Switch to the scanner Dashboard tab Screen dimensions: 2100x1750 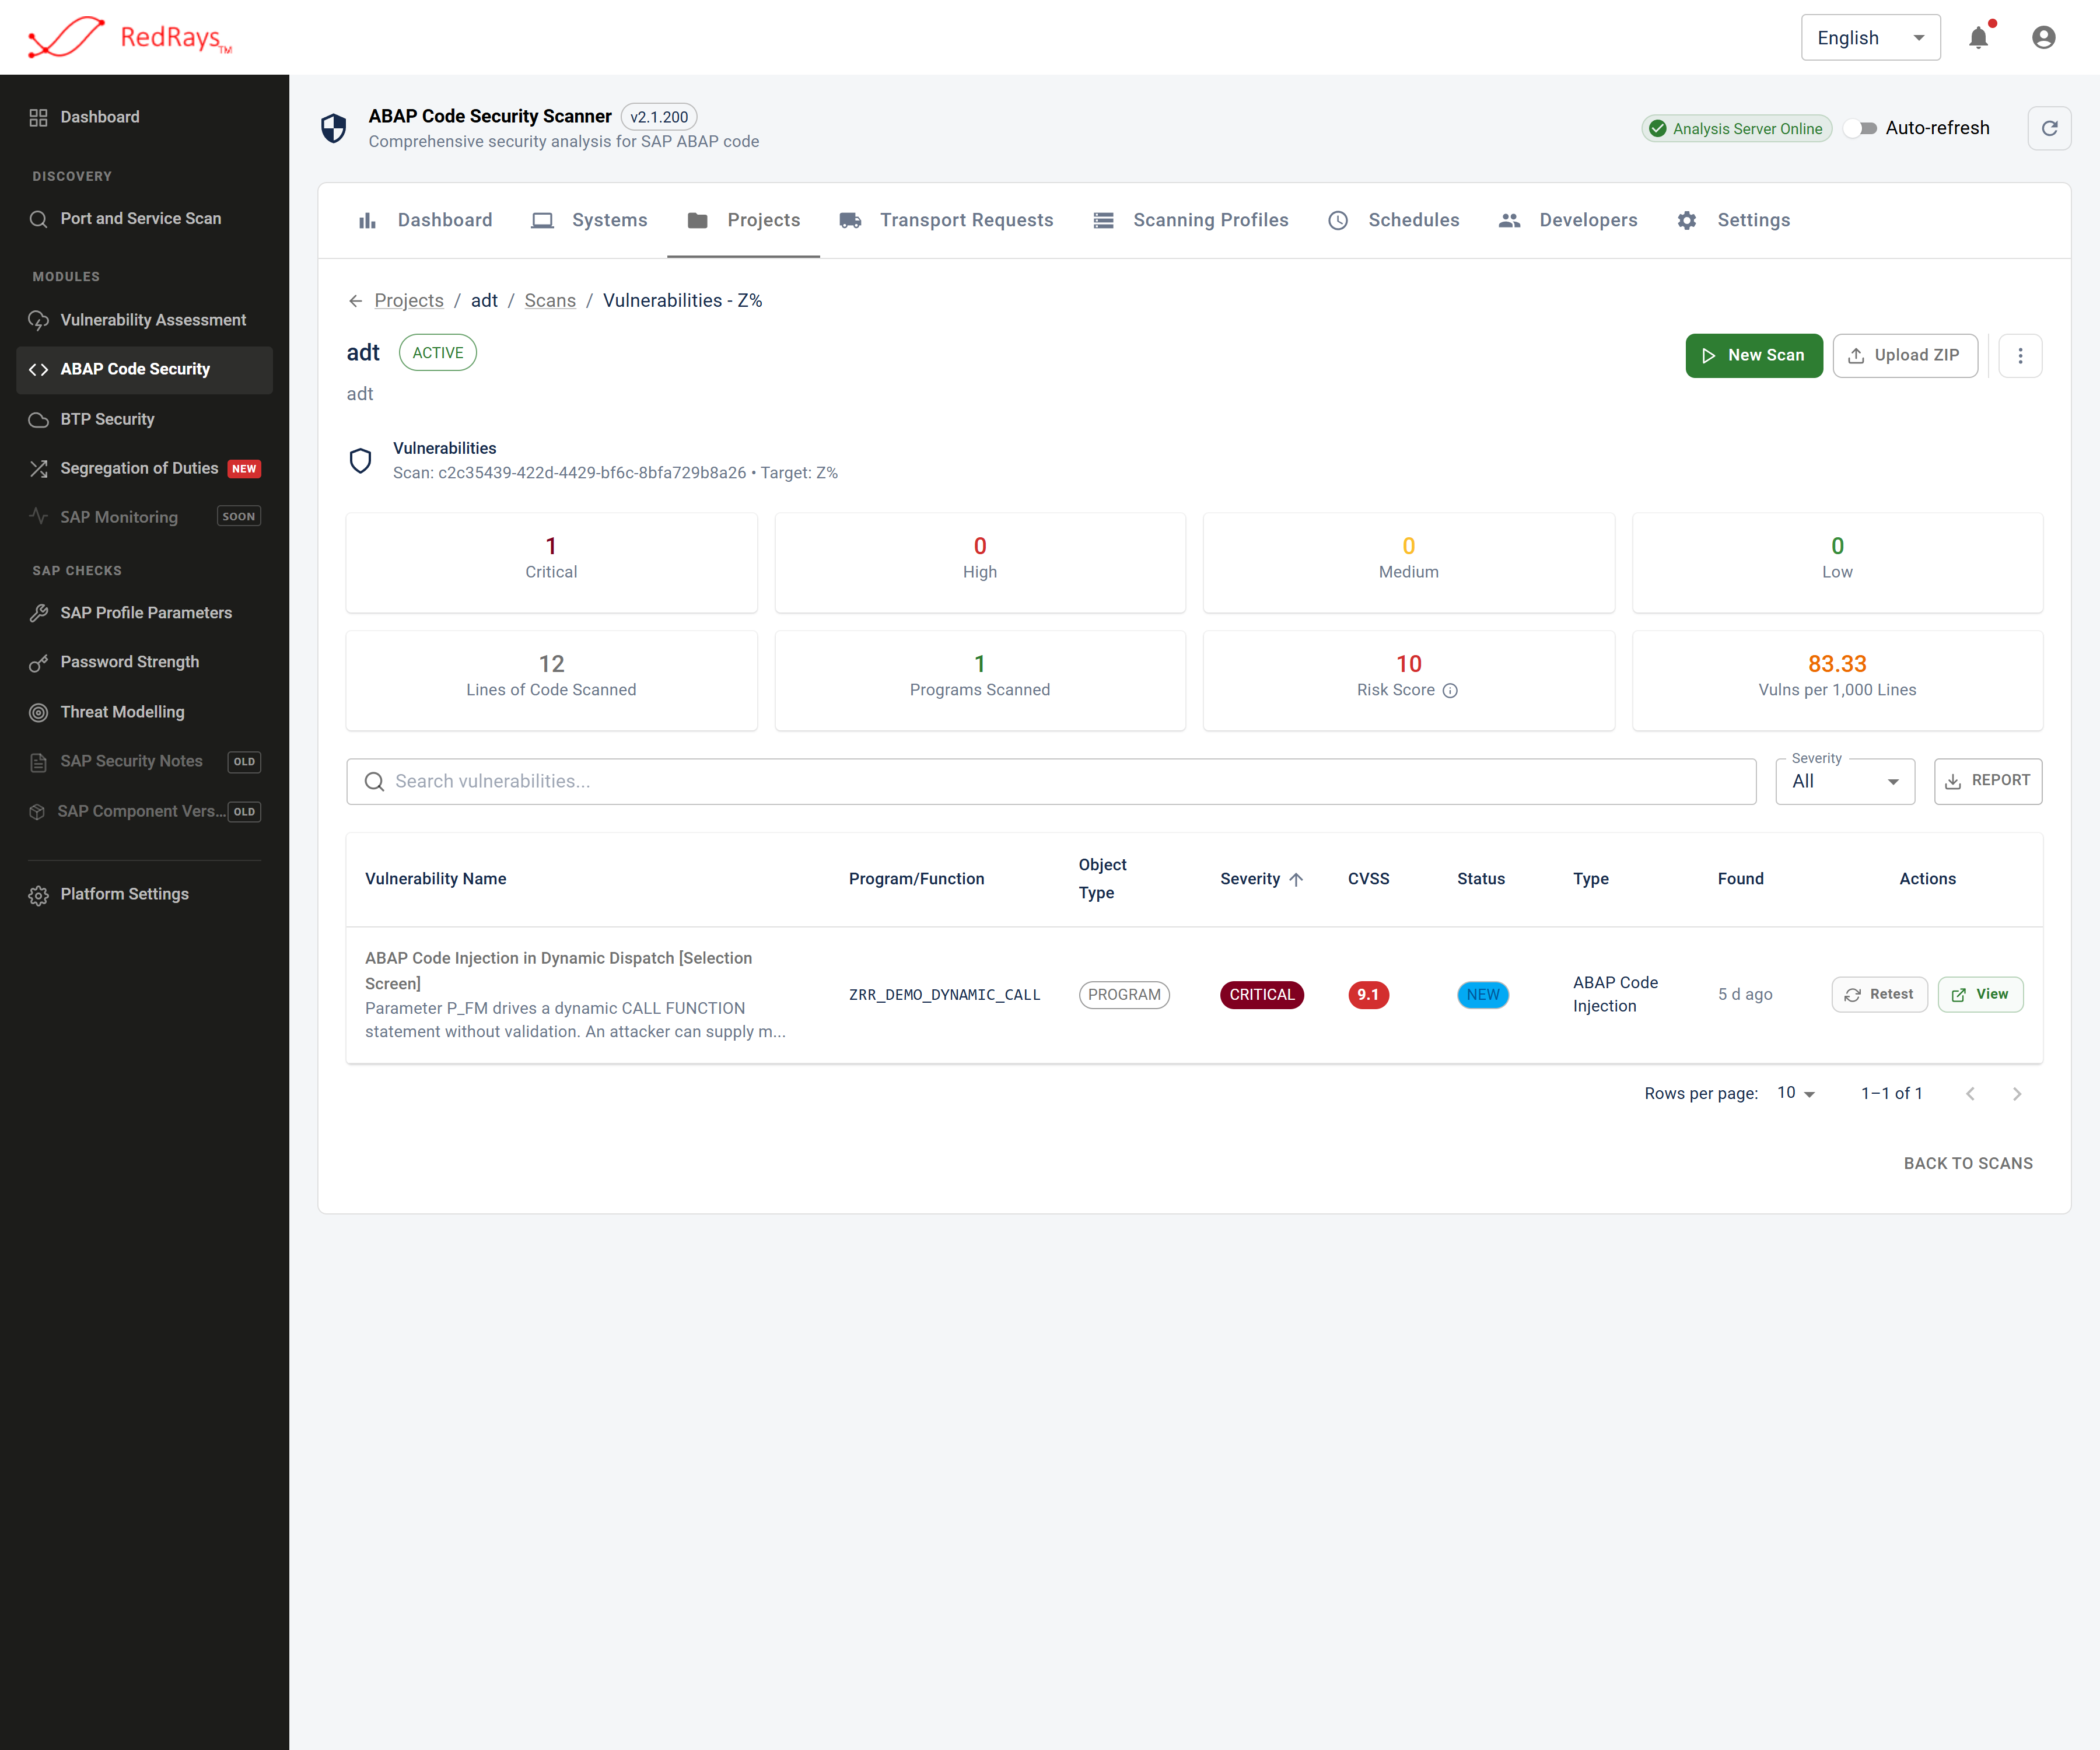point(425,220)
